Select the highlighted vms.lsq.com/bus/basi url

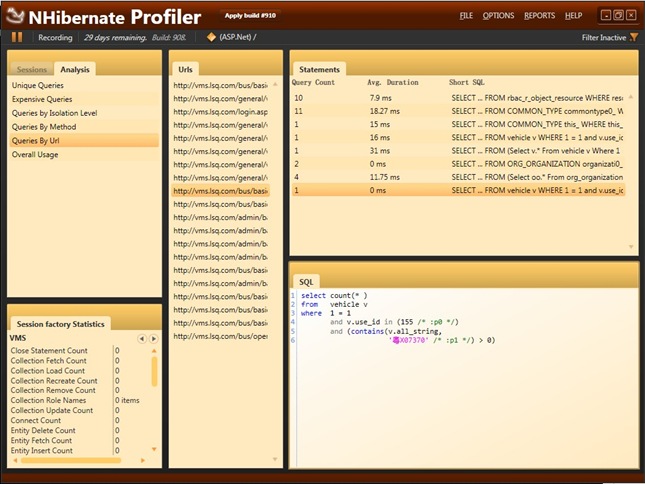click(x=220, y=191)
